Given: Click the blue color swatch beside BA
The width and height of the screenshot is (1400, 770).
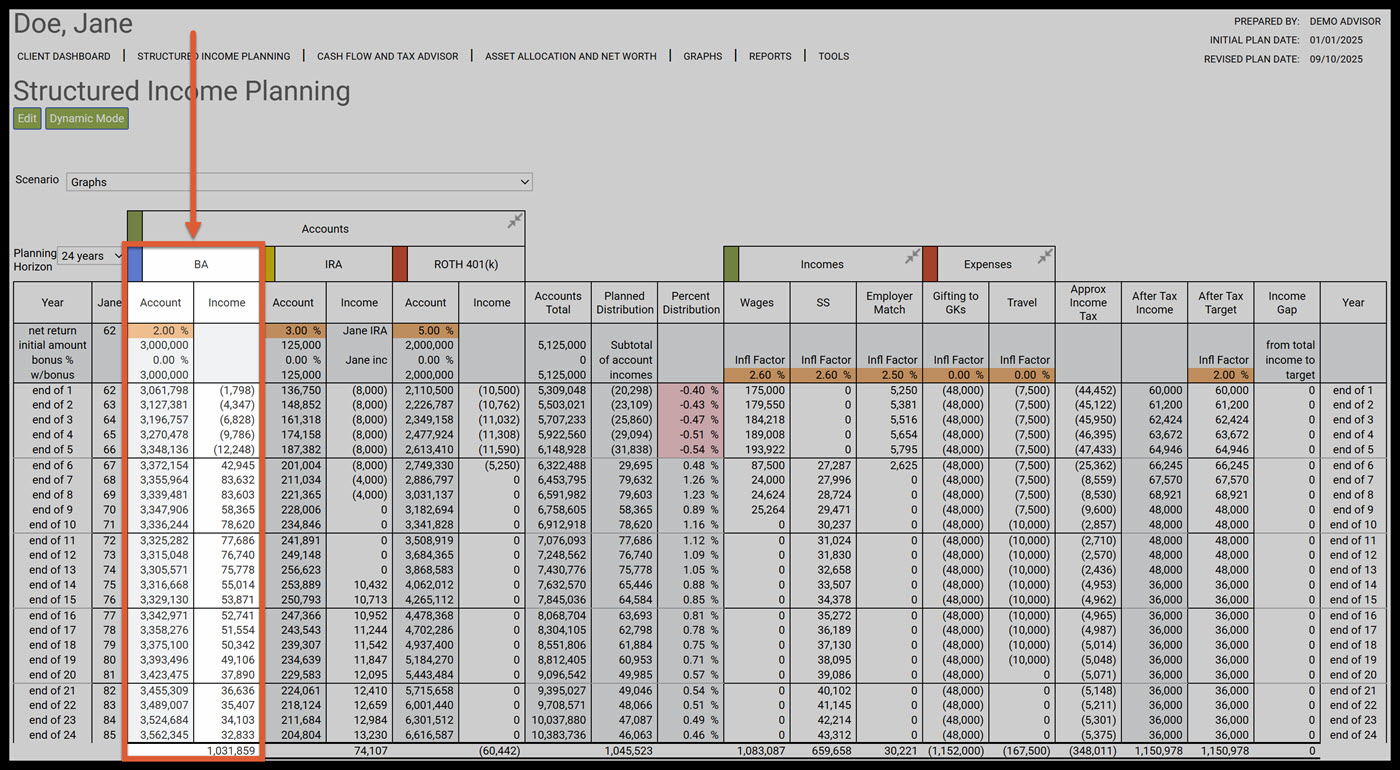Looking at the screenshot, I should tap(135, 264).
